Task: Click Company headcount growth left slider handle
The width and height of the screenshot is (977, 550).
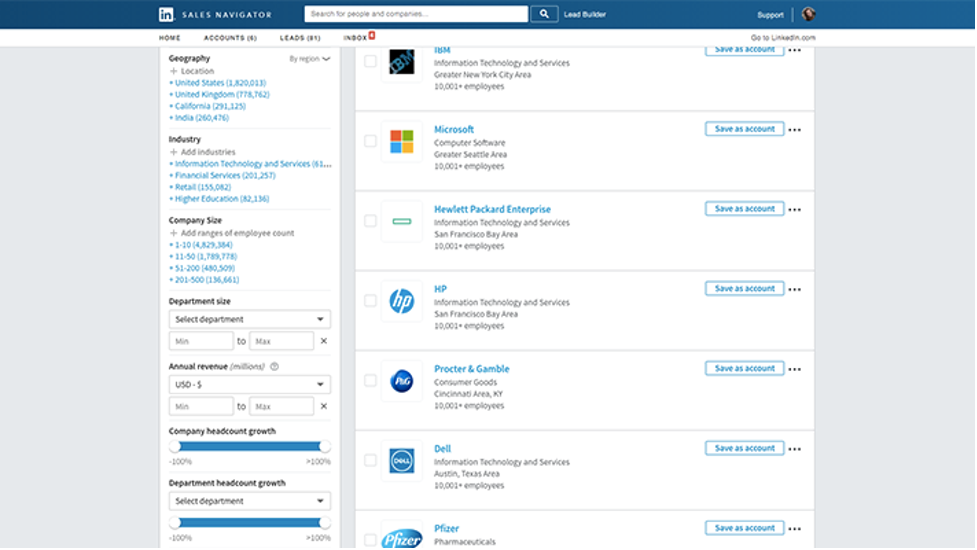Action: pos(175,447)
